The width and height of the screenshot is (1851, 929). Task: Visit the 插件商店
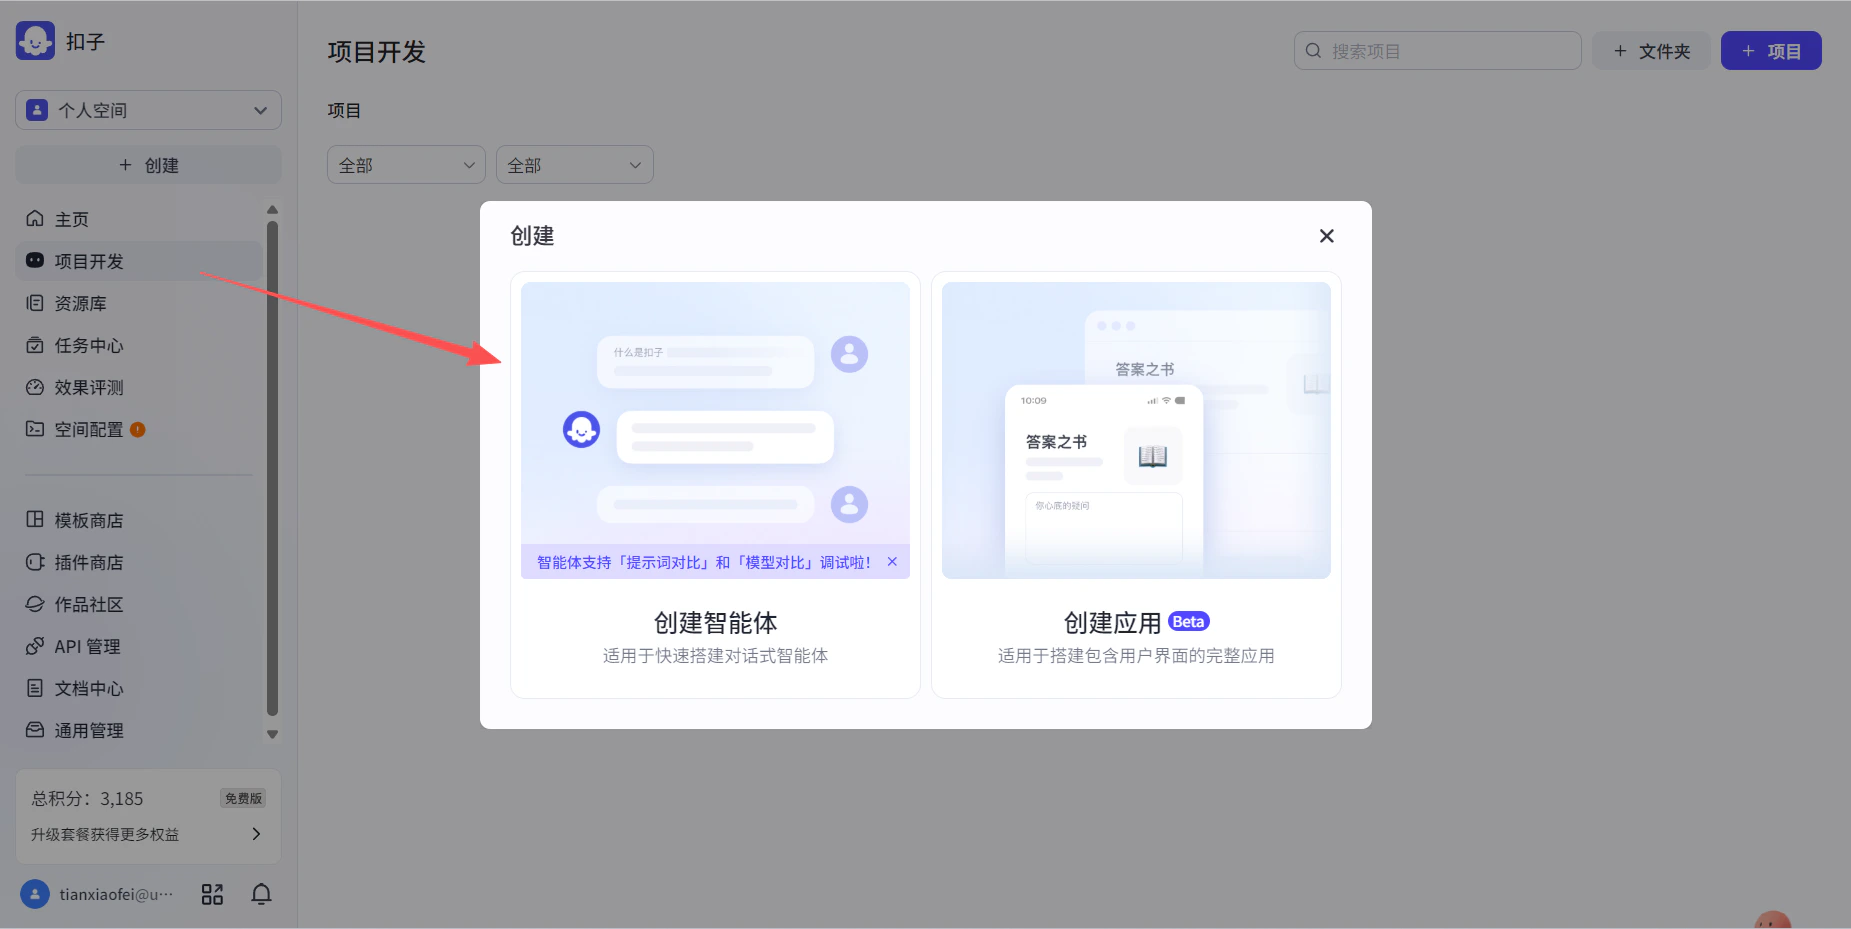pyautogui.click(x=86, y=562)
